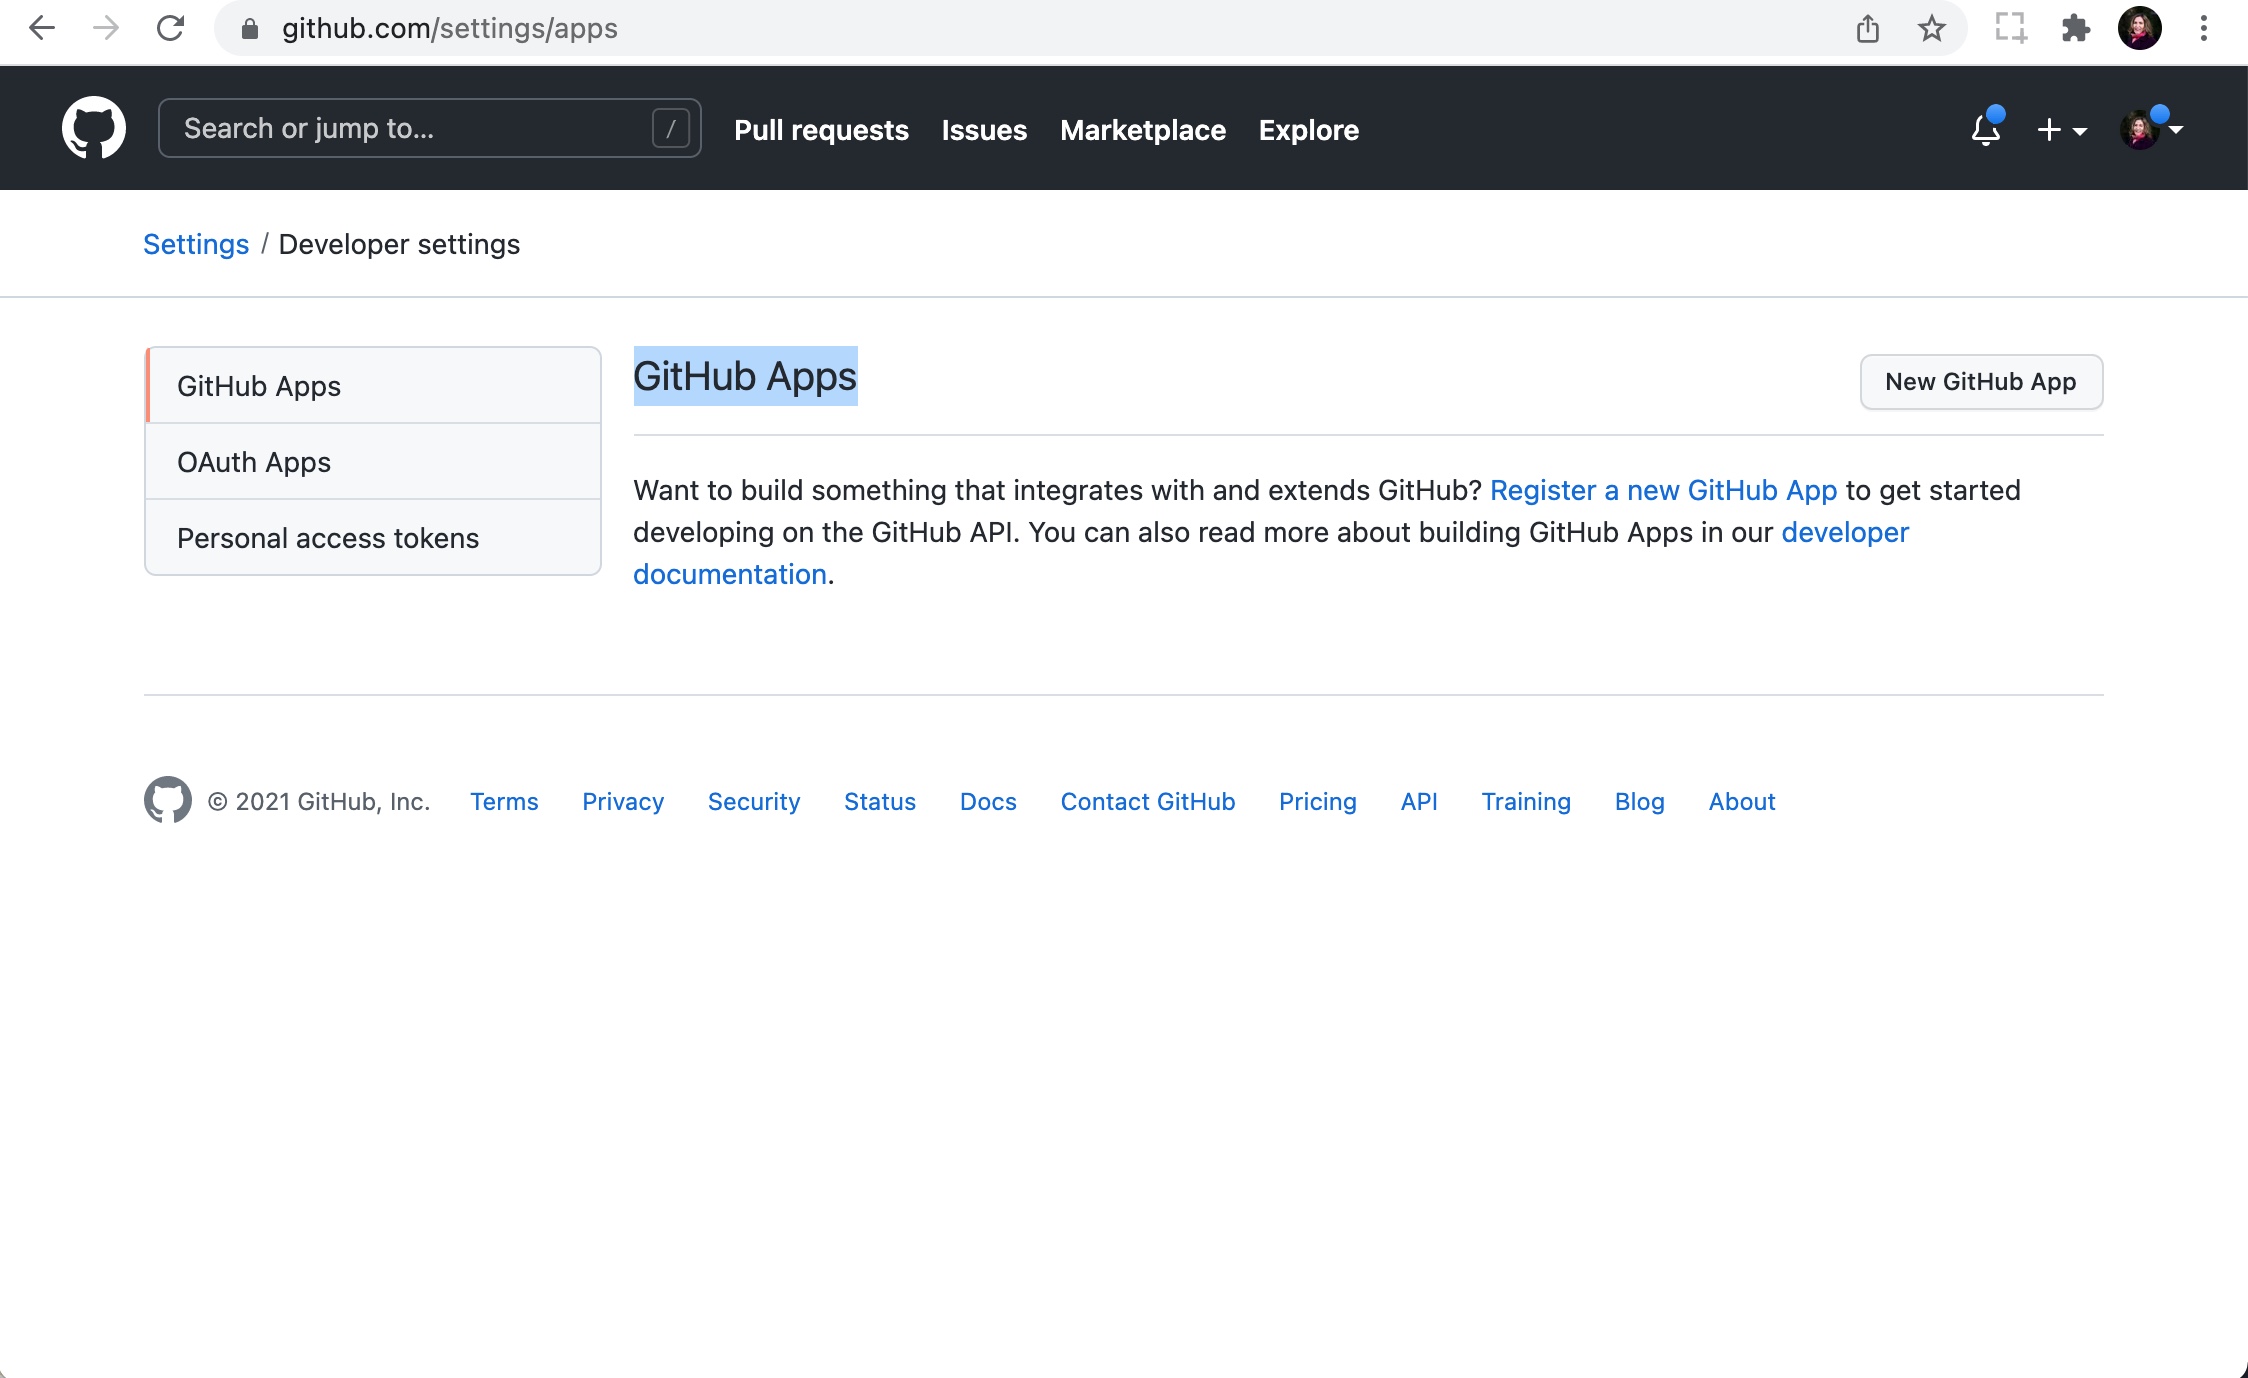The image size is (2248, 1378).
Task: Click the New GitHub App button
Action: tap(1981, 382)
